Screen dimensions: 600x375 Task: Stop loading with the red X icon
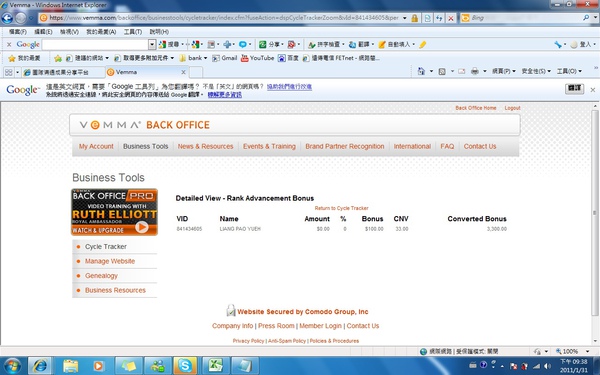(x=451, y=18)
